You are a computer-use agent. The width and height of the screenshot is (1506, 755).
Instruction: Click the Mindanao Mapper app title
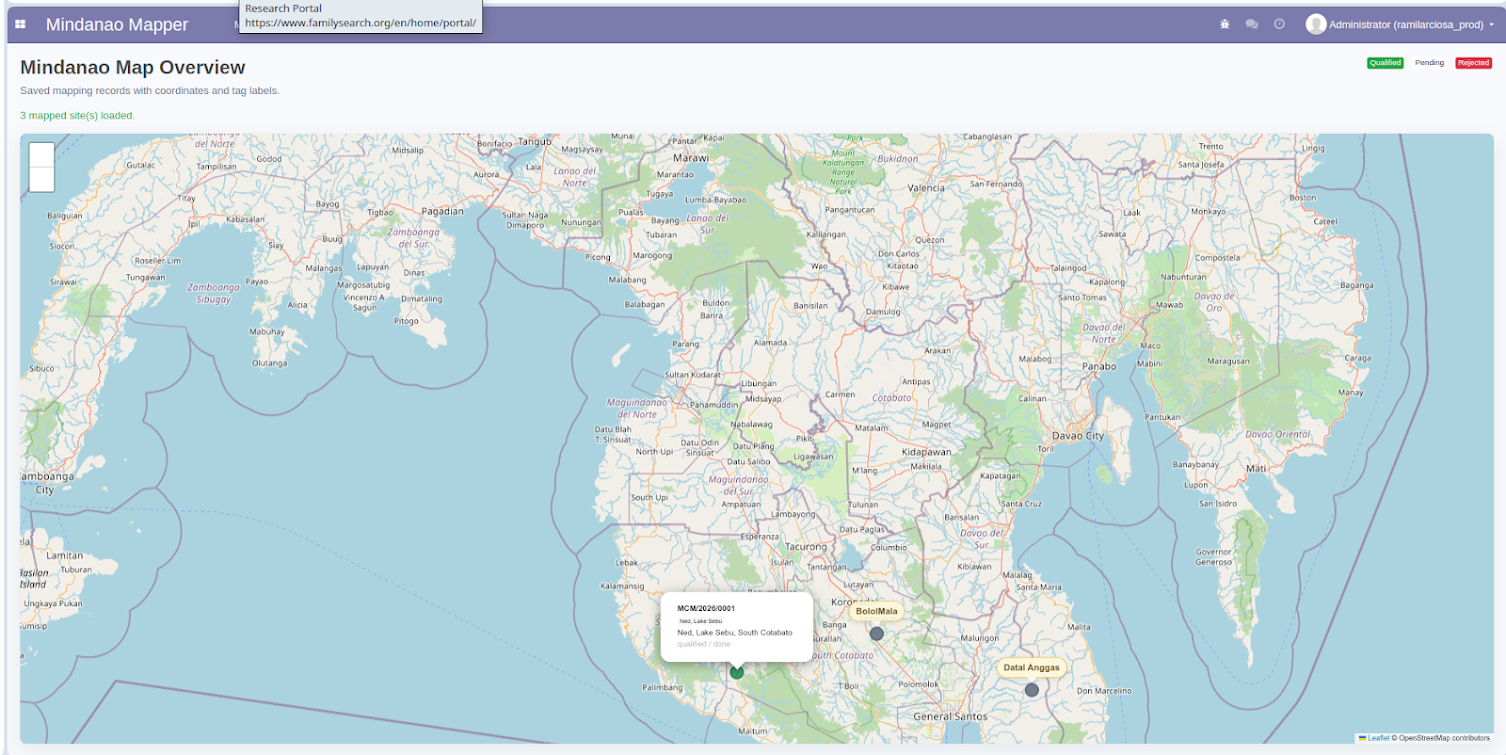tap(117, 24)
